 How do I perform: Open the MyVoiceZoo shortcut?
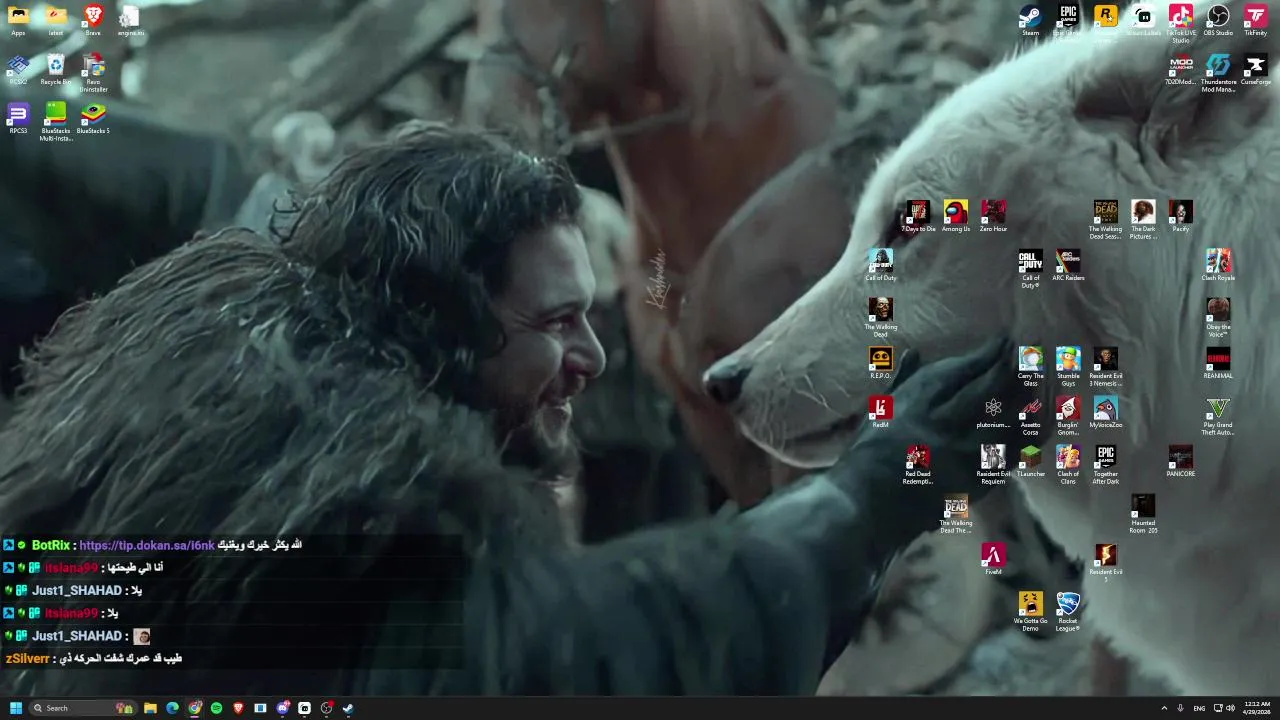point(1106,412)
